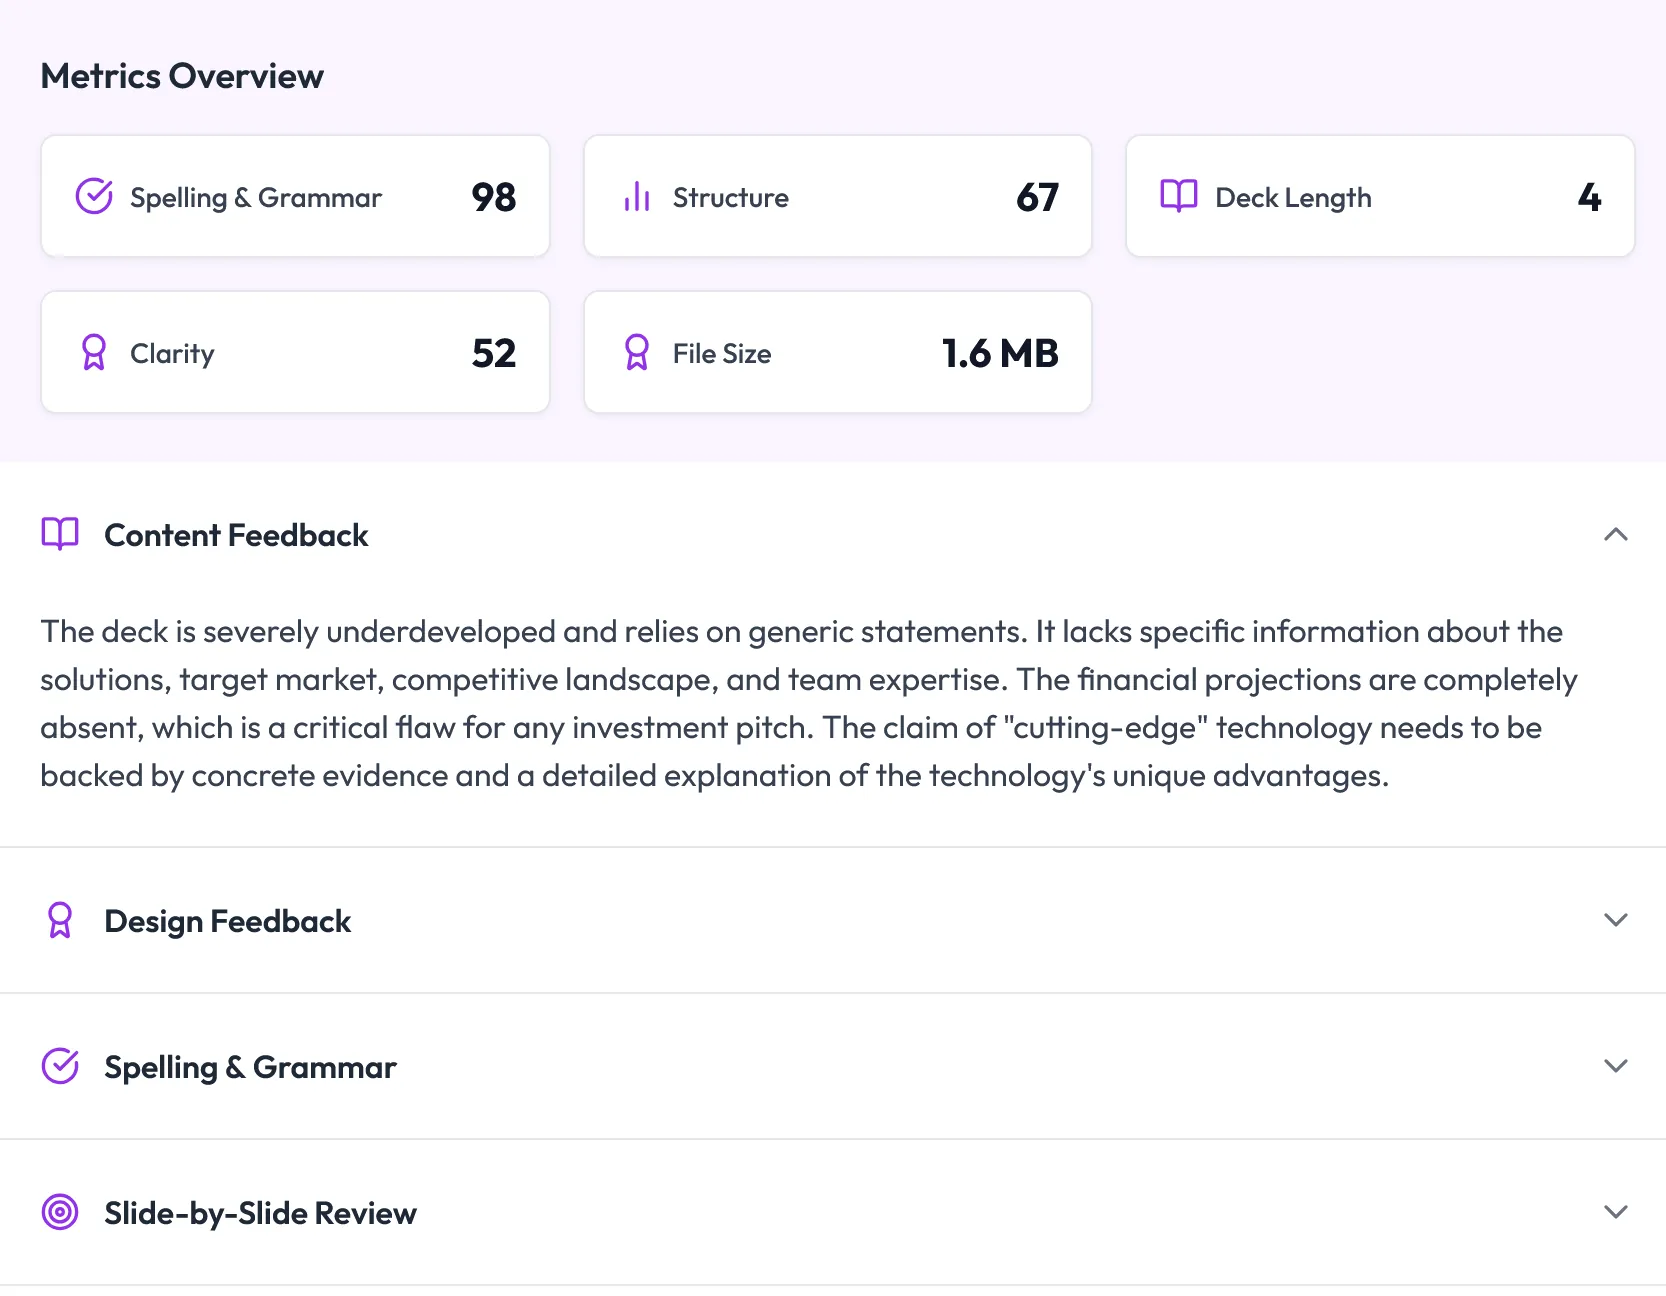Image resolution: width=1666 pixels, height=1296 pixels.
Task: Collapse the Content Feedback section chevron
Action: [x=1616, y=534]
